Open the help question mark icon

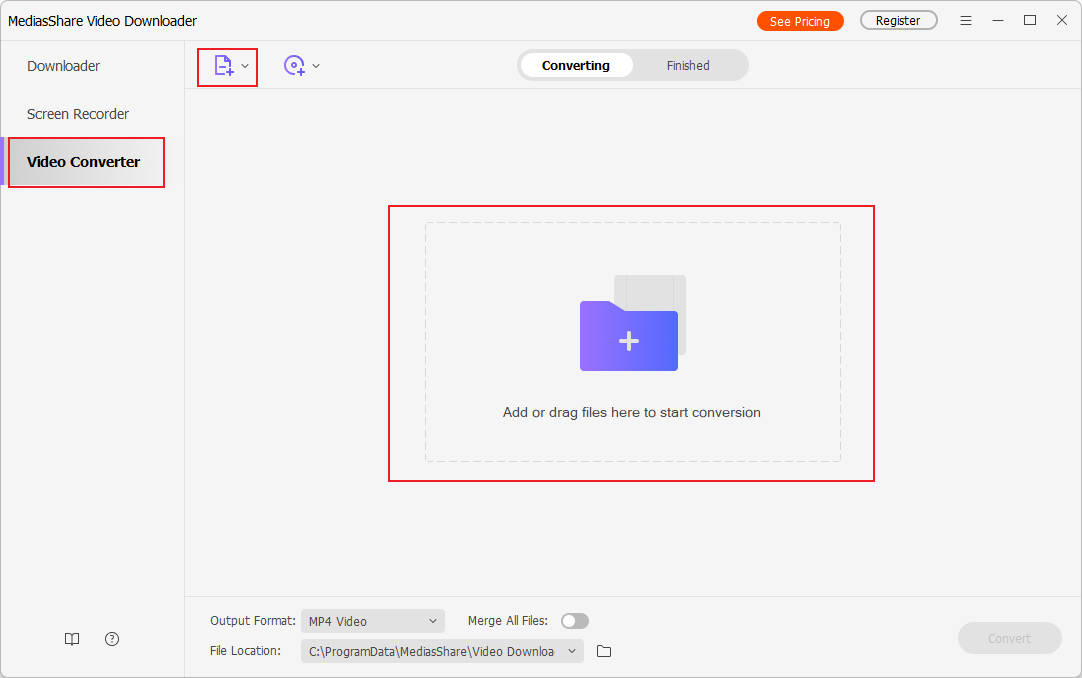coord(112,639)
